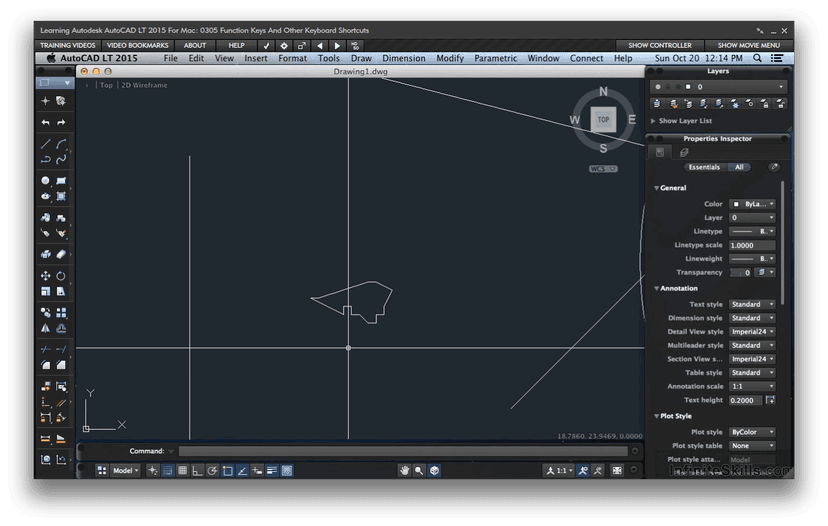
Task: Open the Linetype dropdown
Action: (x=752, y=231)
